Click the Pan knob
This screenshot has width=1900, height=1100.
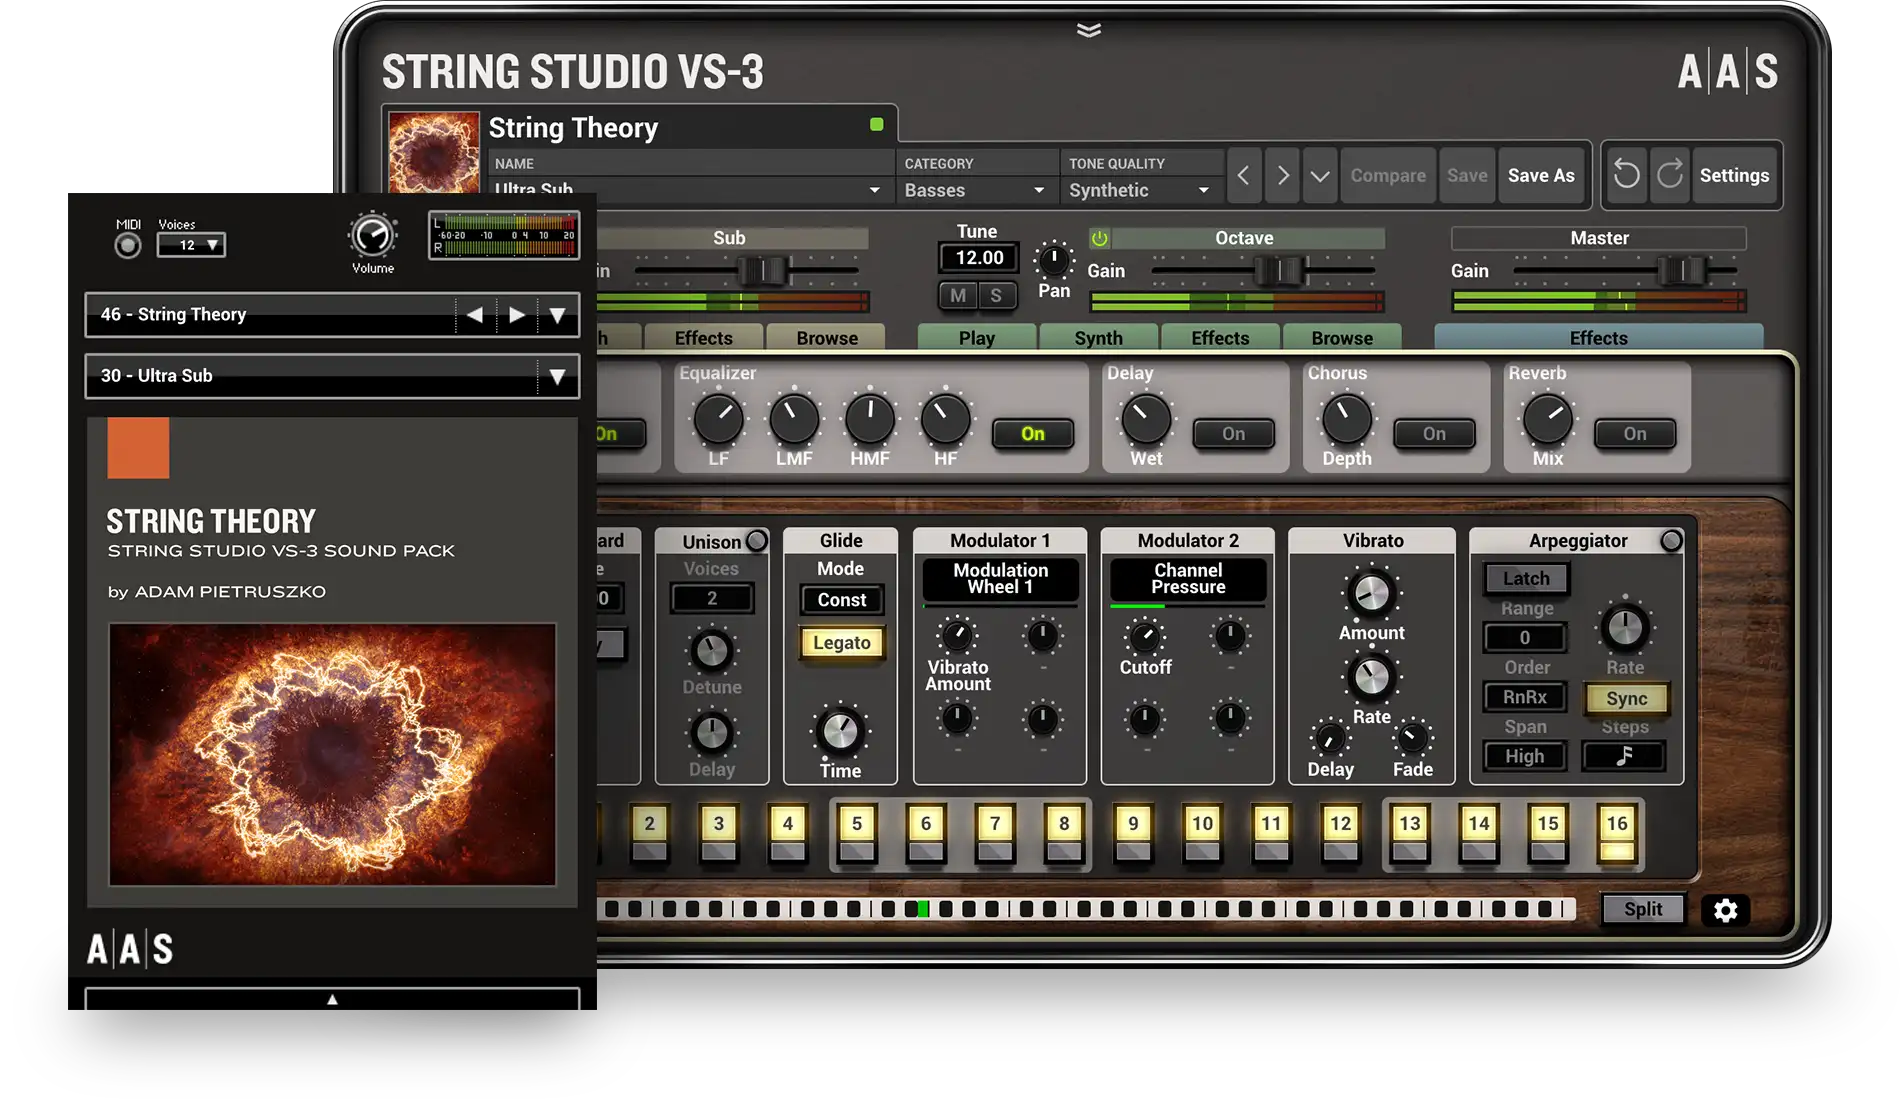[x=1053, y=263]
